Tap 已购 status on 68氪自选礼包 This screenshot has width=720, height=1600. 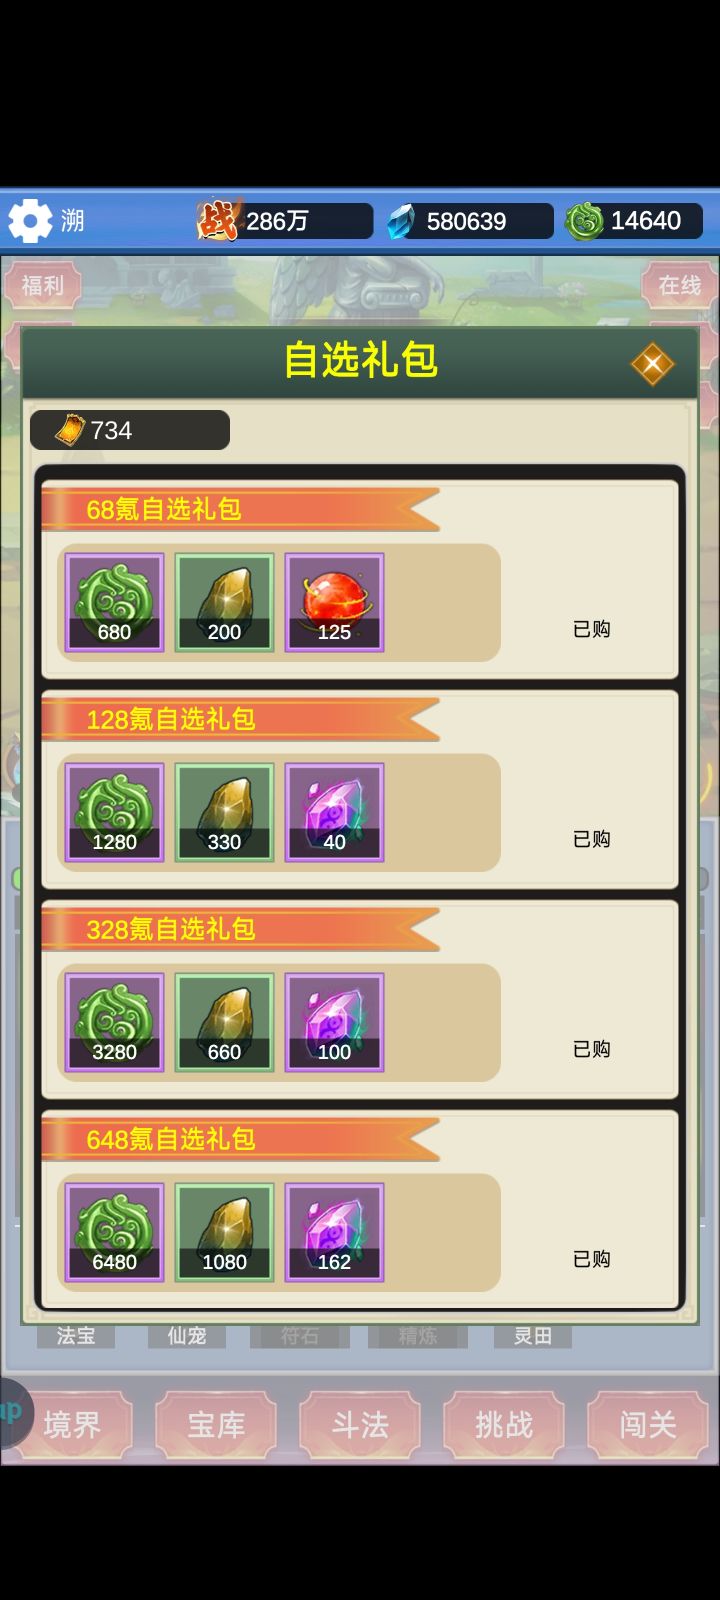(591, 629)
